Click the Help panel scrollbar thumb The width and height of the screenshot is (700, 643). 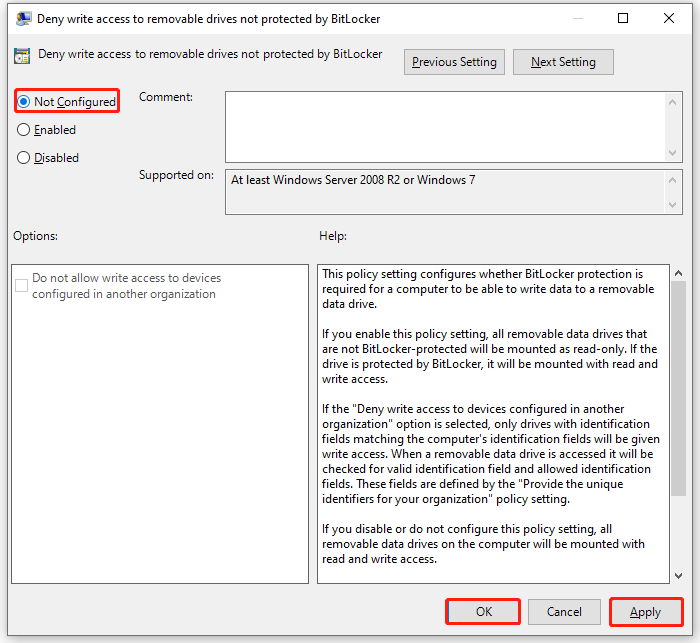tap(678, 388)
